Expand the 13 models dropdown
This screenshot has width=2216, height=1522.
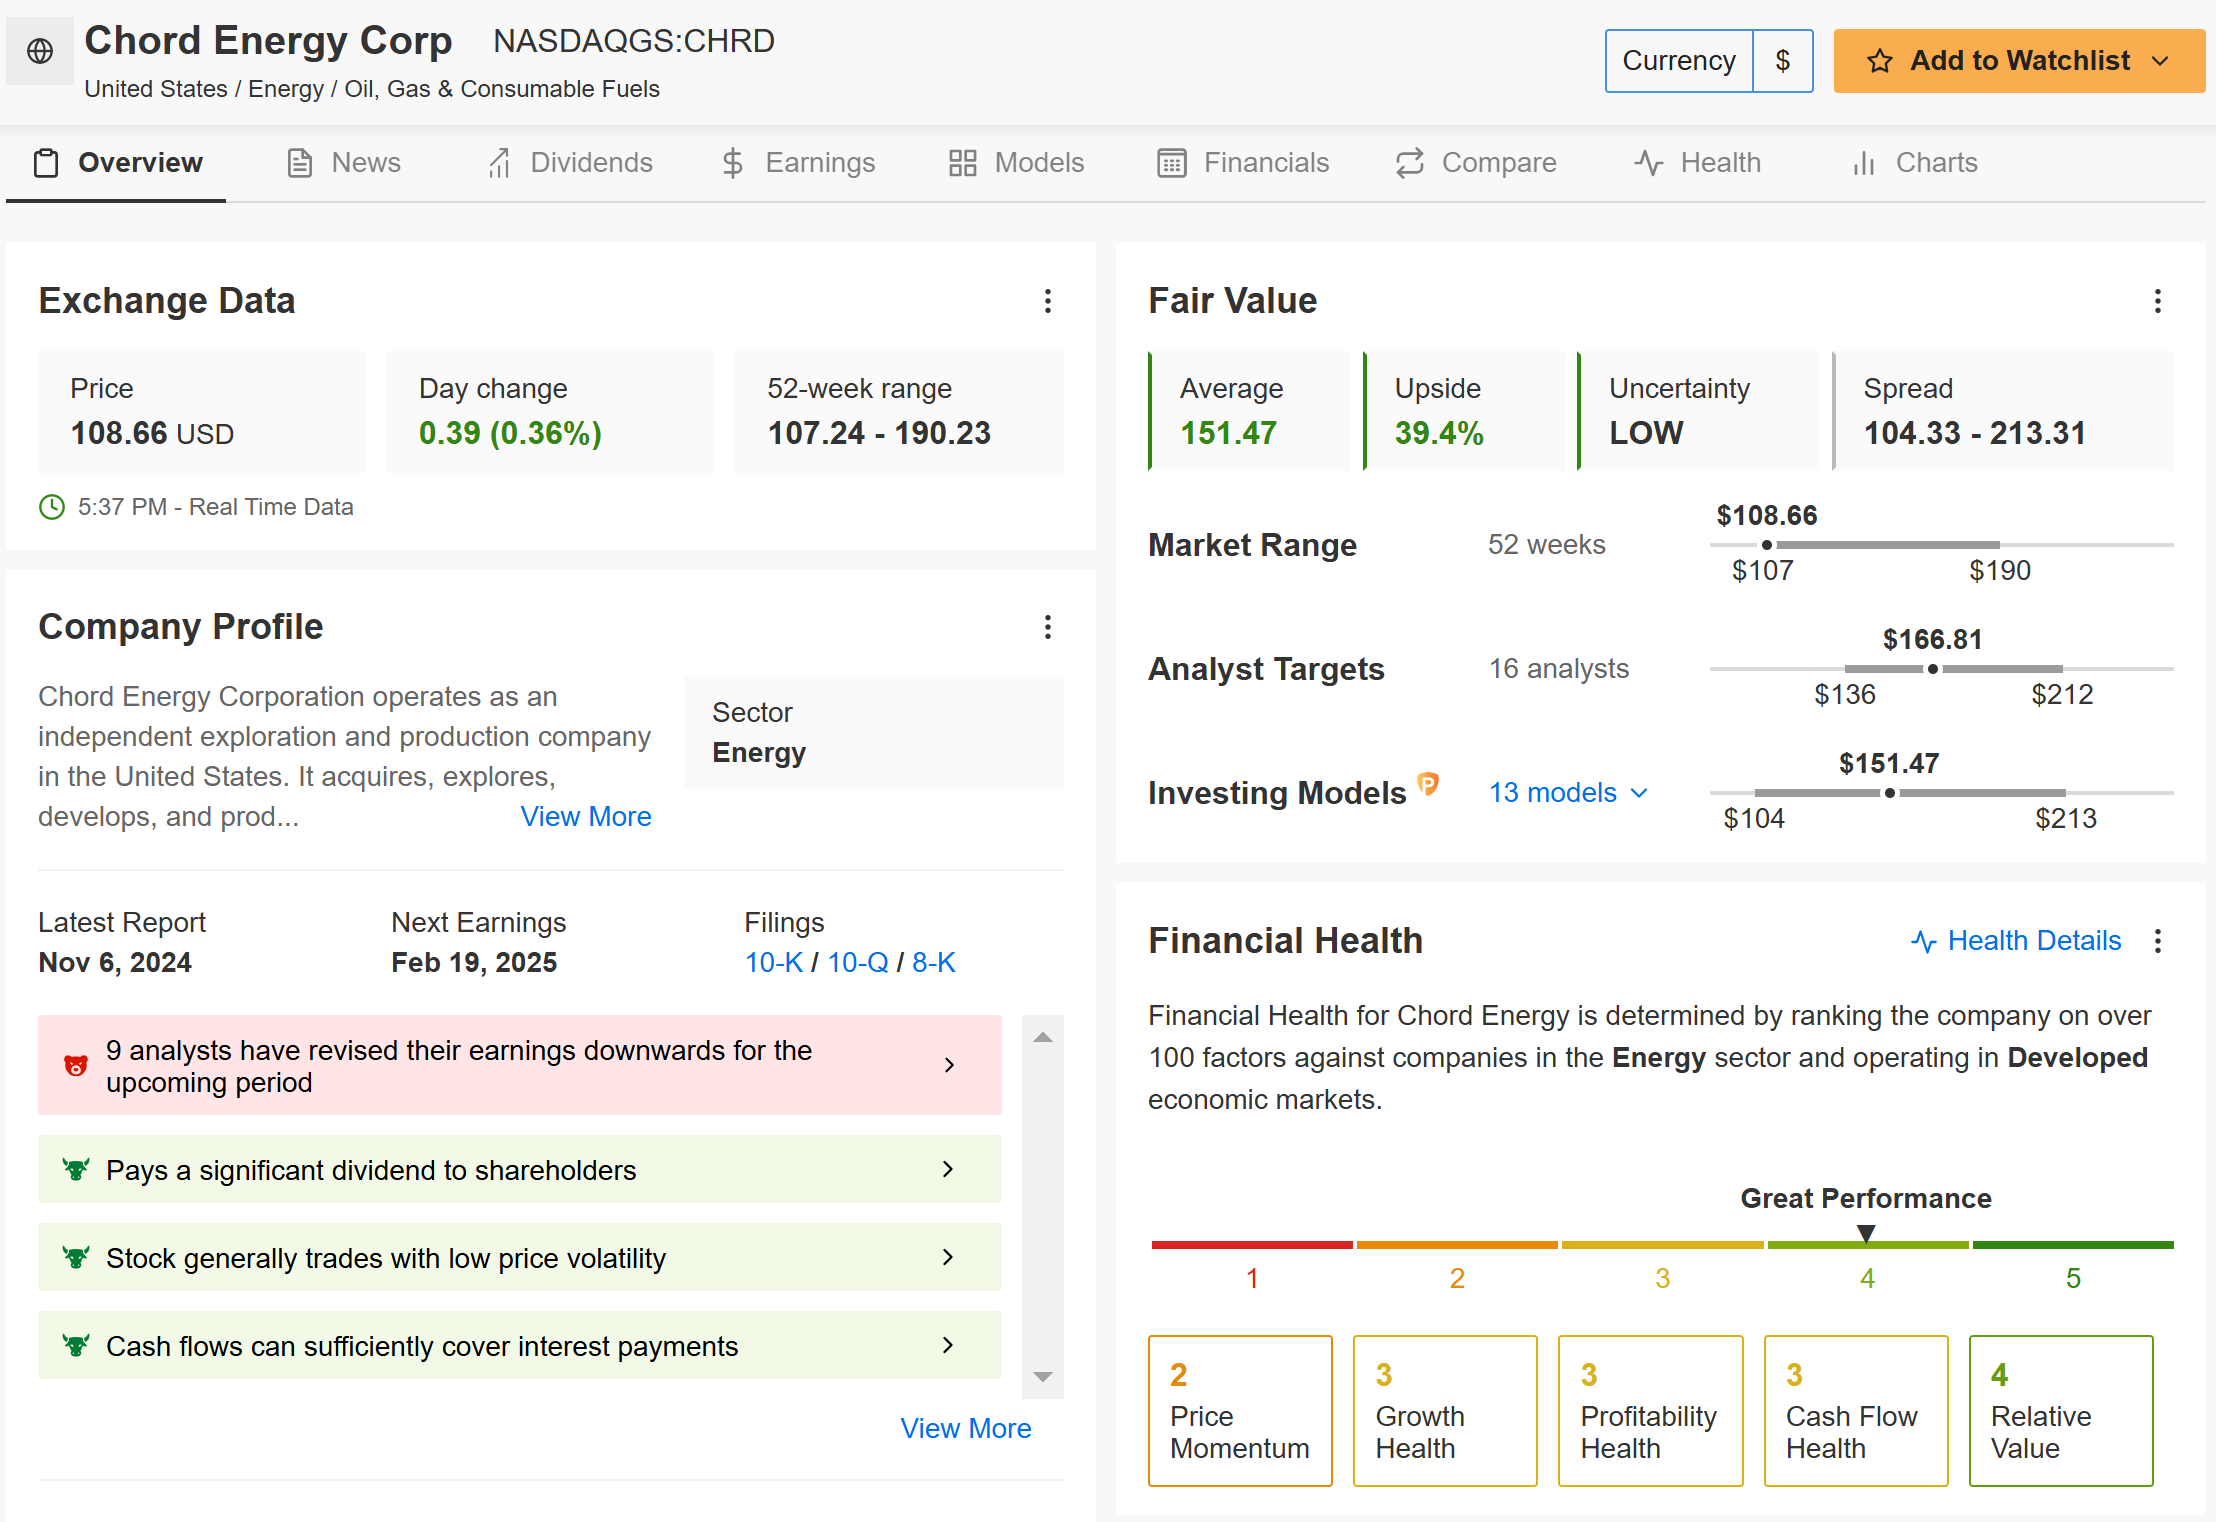tap(1568, 793)
